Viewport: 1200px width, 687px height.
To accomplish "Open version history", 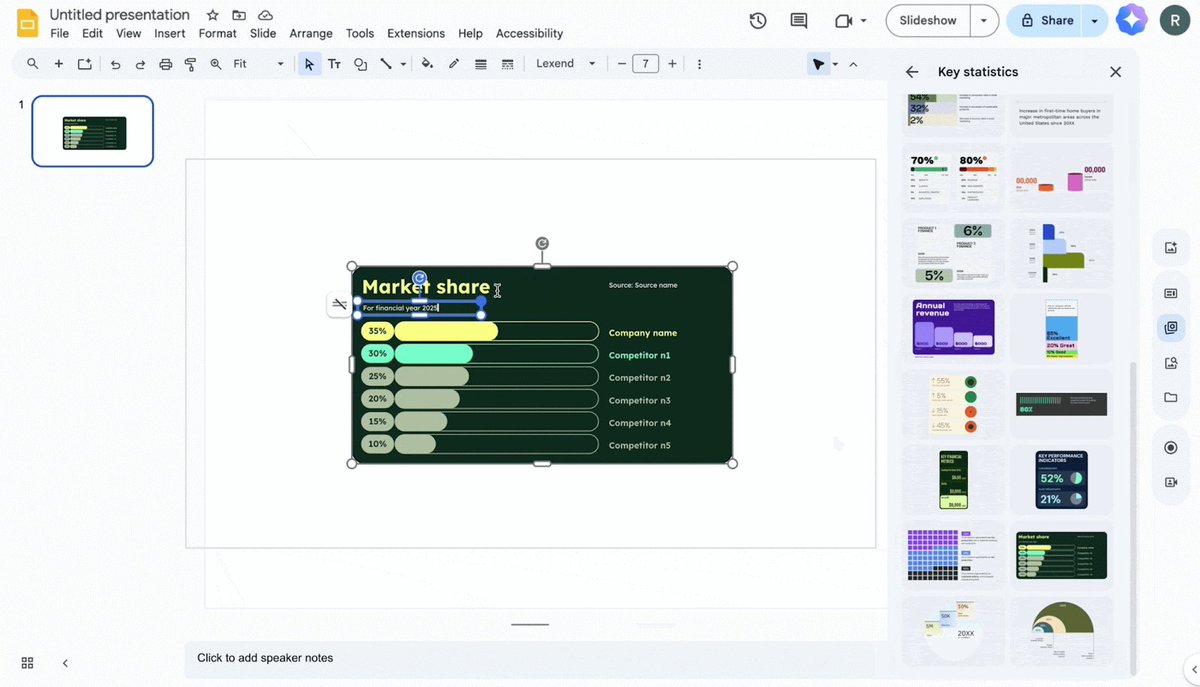I will click(757, 20).
